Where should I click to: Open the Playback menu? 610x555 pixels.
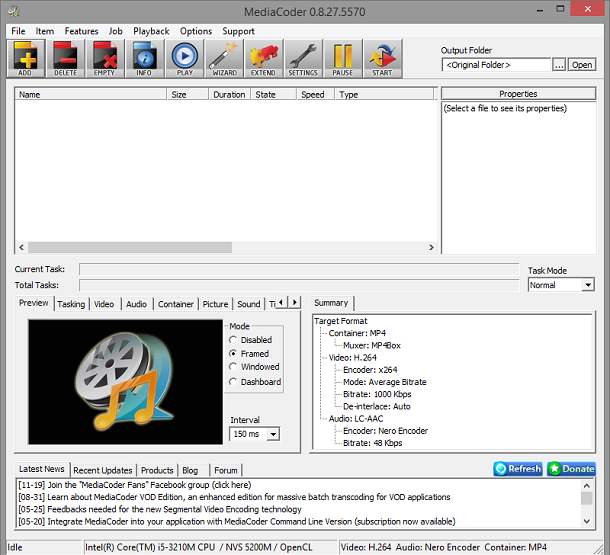pos(151,31)
